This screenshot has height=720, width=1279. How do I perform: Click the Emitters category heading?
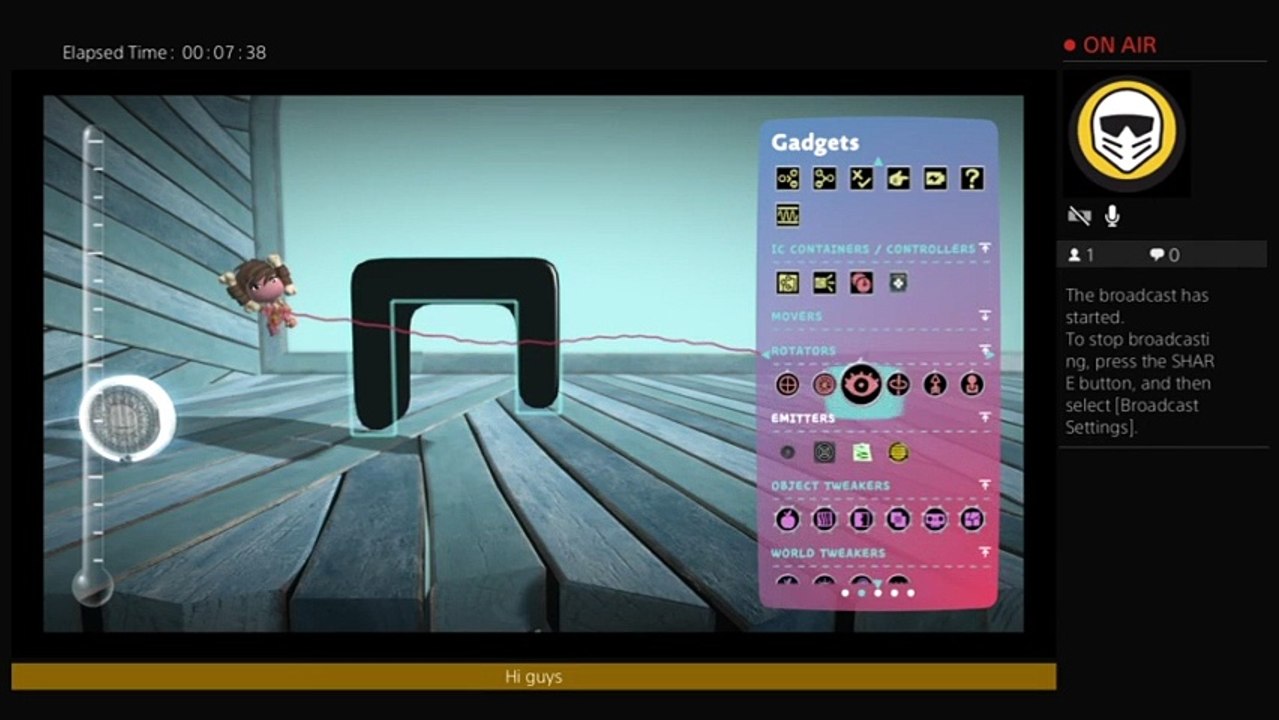pos(803,418)
